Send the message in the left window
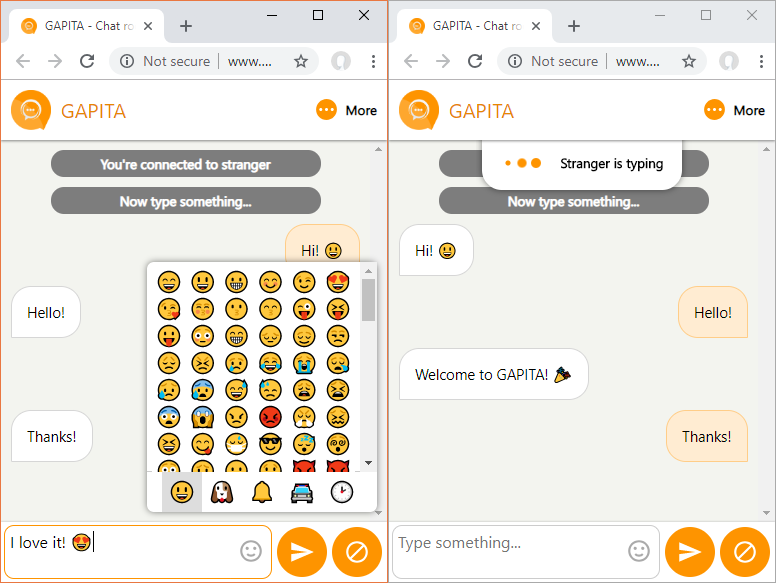Screen dimensions: 776x583 tap(302, 552)
